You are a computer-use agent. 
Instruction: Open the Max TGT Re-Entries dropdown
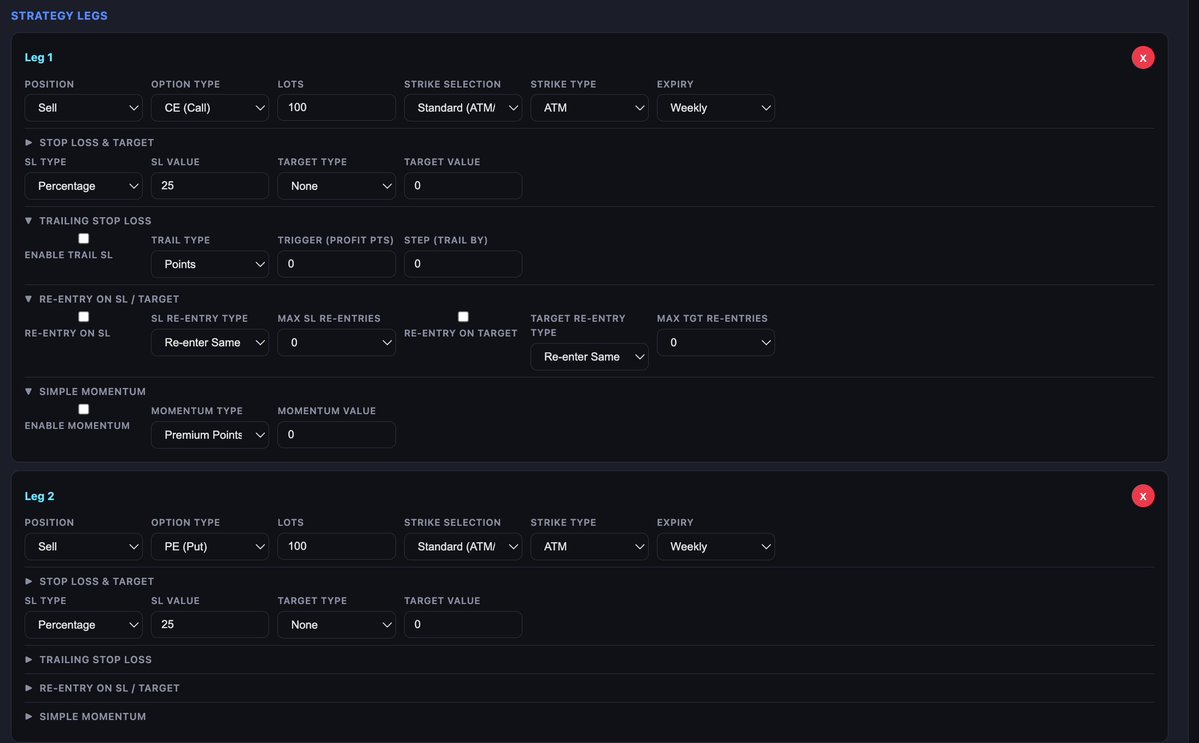(716, 342)
